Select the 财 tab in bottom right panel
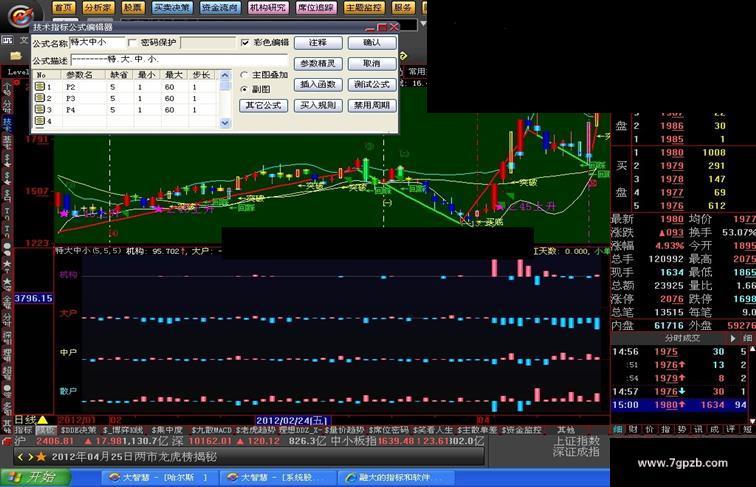756x487 pixels. [634, 430]
